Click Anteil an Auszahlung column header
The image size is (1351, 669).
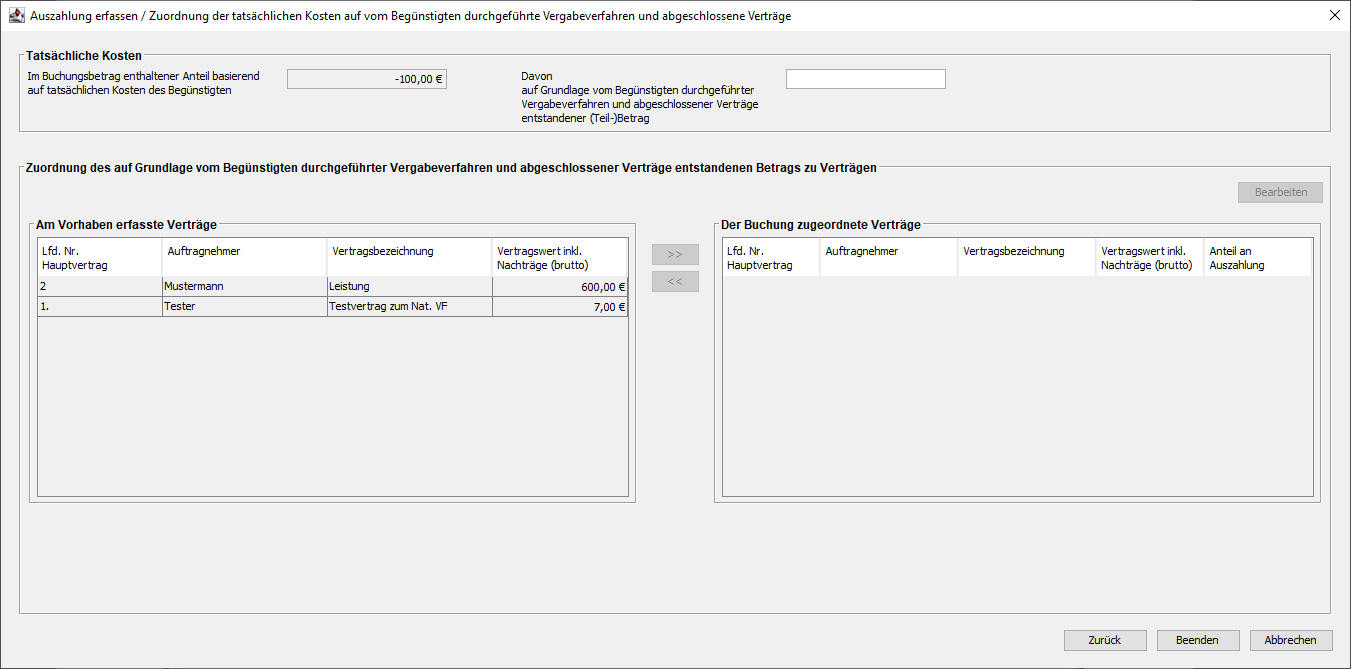click(1256, 258)
